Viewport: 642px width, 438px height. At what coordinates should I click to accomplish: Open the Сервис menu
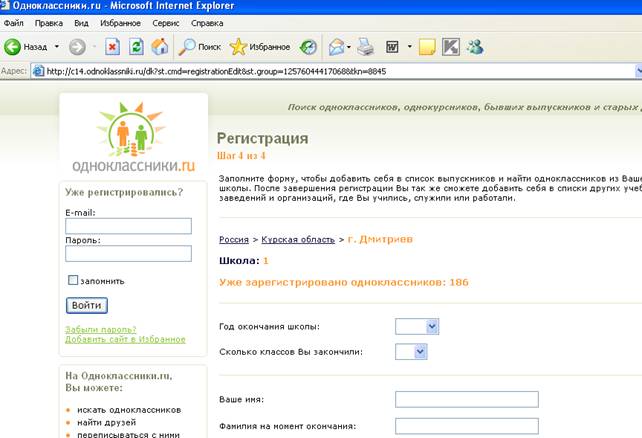point(166,22)
